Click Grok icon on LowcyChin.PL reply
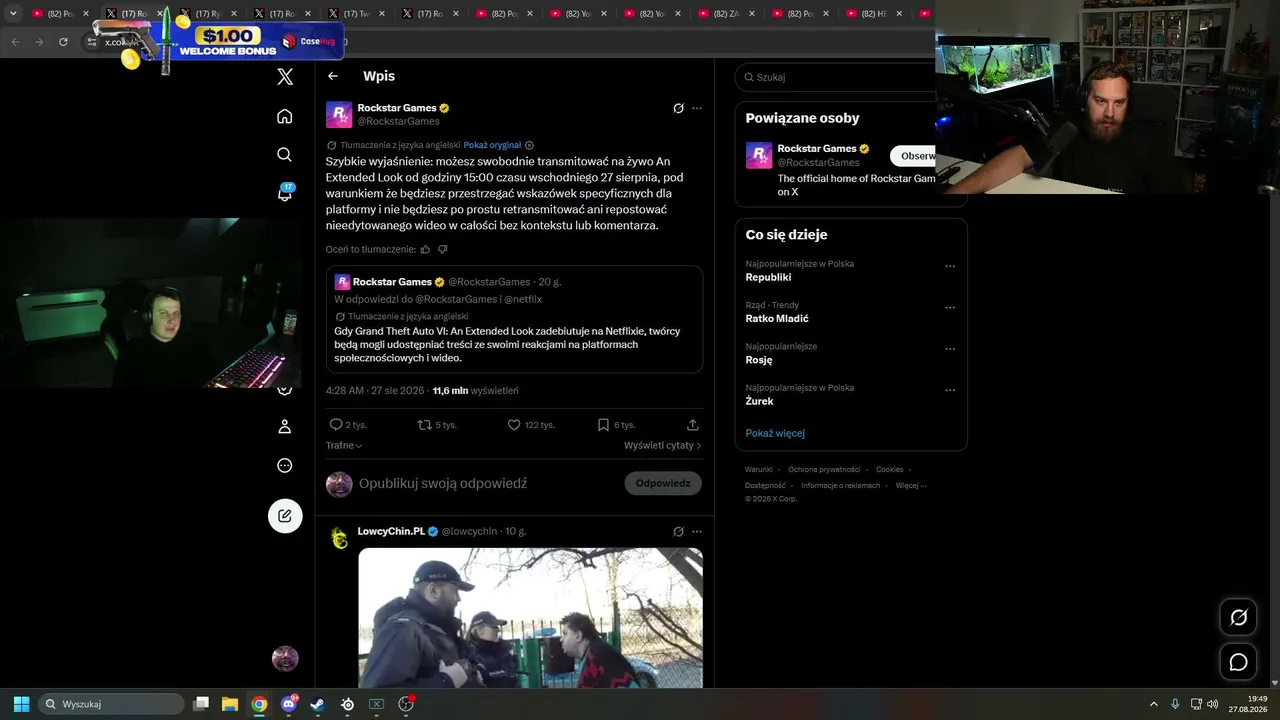The height and width of the screenshot is (720, 1280). [678, 531]
